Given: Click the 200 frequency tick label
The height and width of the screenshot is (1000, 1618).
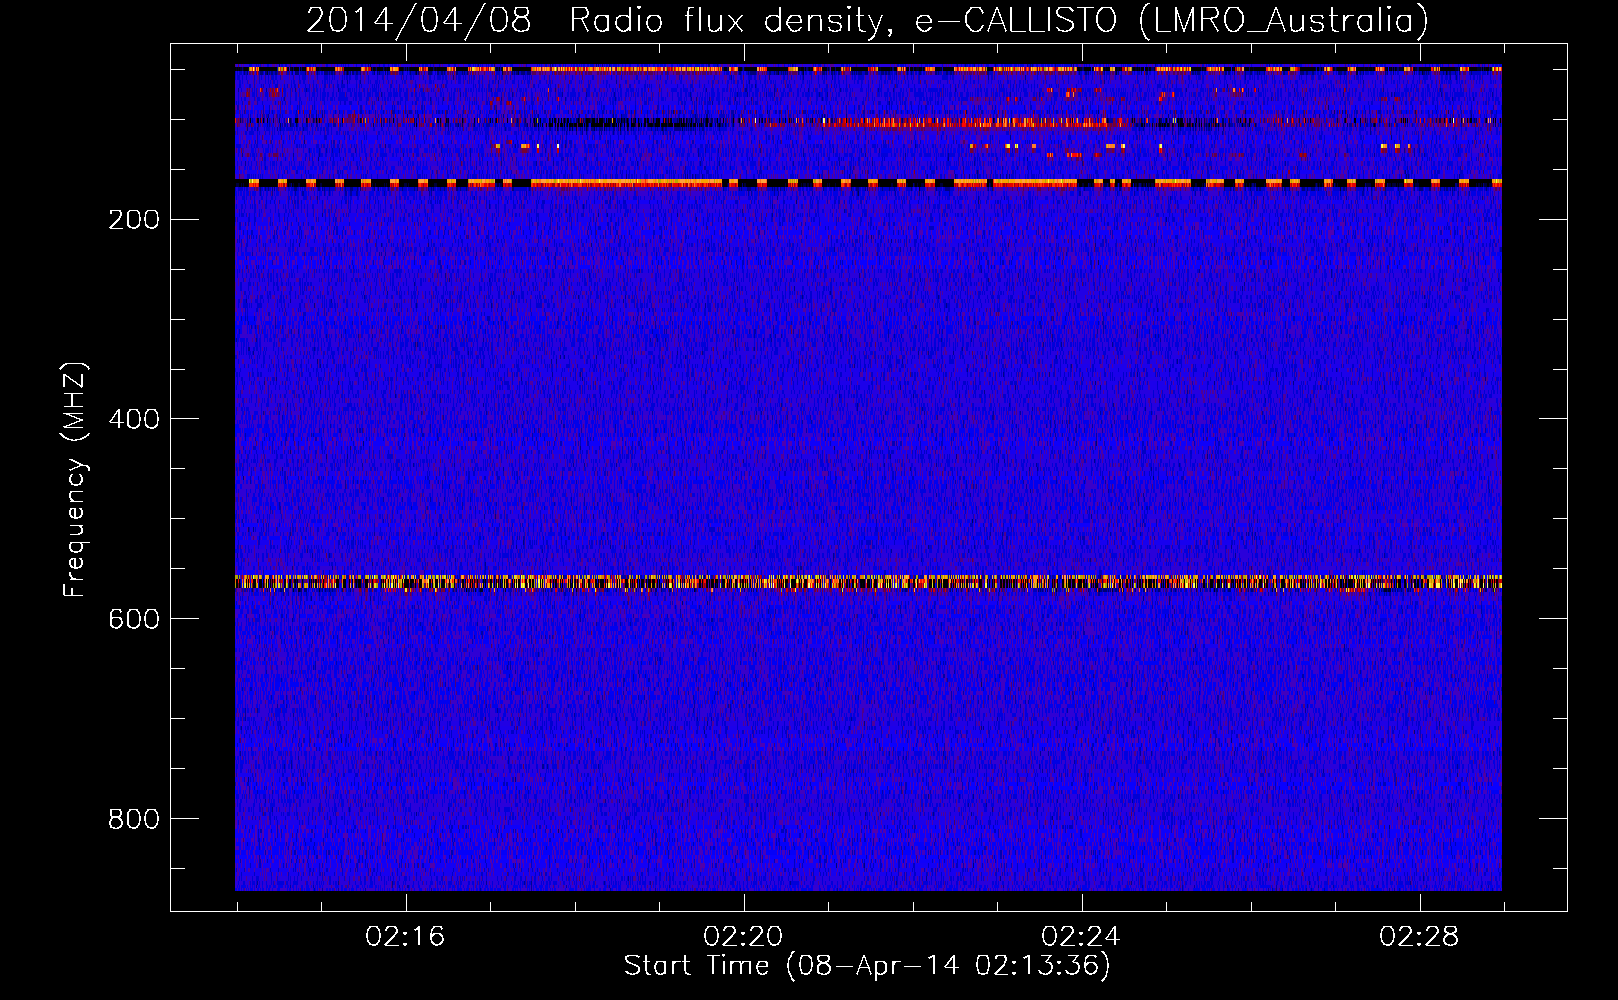Looking at the screenshot, I should point(134,219).
